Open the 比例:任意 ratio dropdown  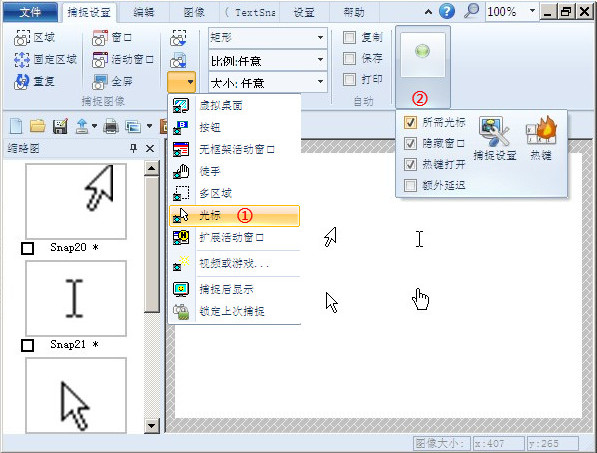click(268, 60)
